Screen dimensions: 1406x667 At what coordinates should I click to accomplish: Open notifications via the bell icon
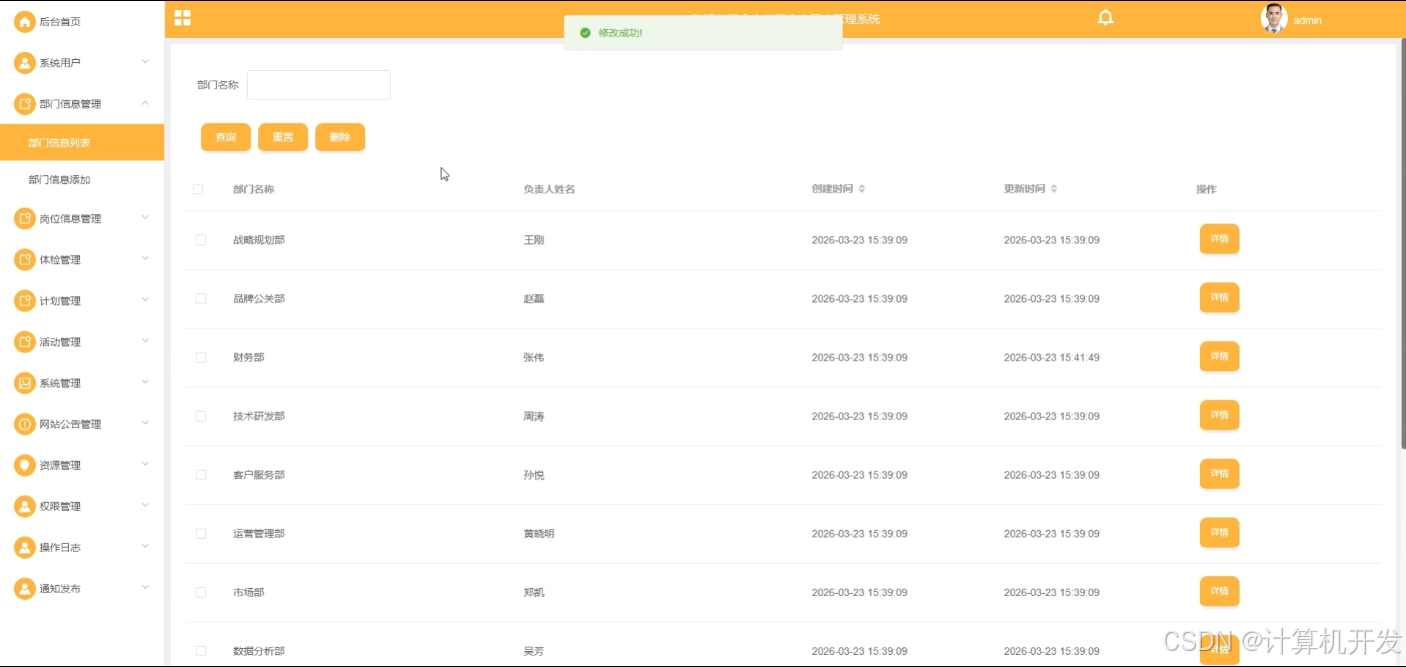1105,18
